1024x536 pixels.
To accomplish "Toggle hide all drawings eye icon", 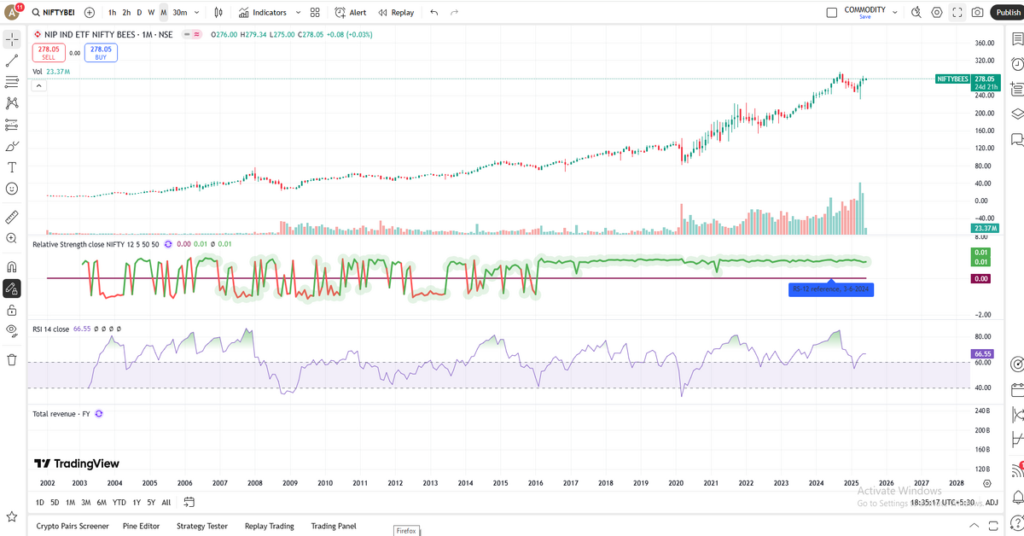I will tap(12, 331).
